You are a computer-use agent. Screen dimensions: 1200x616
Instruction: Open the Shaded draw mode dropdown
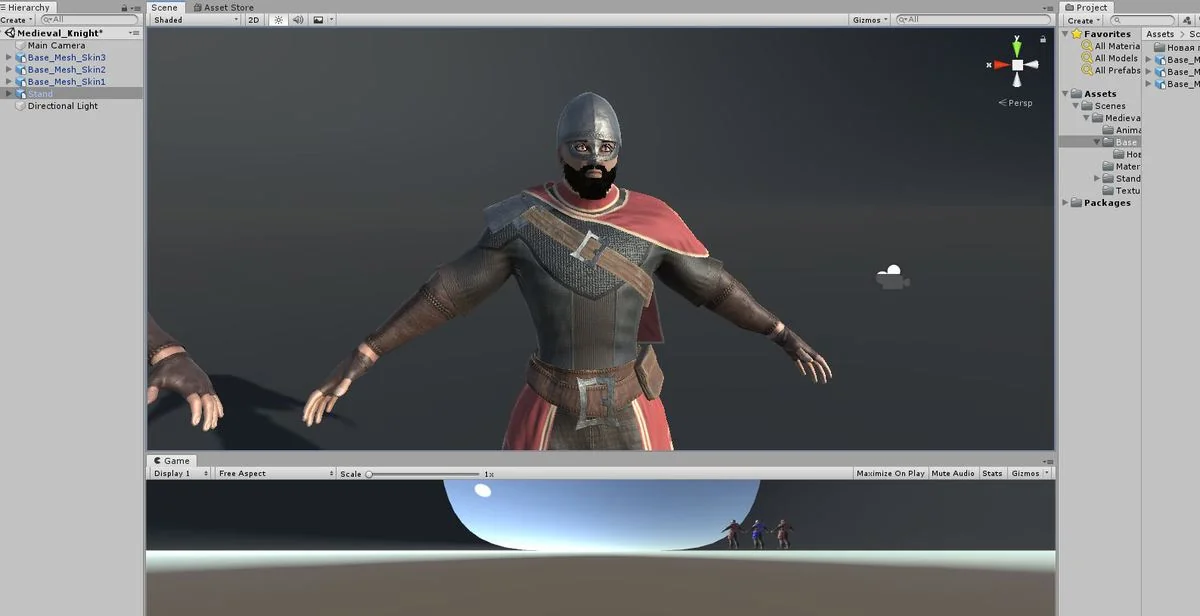196,20
